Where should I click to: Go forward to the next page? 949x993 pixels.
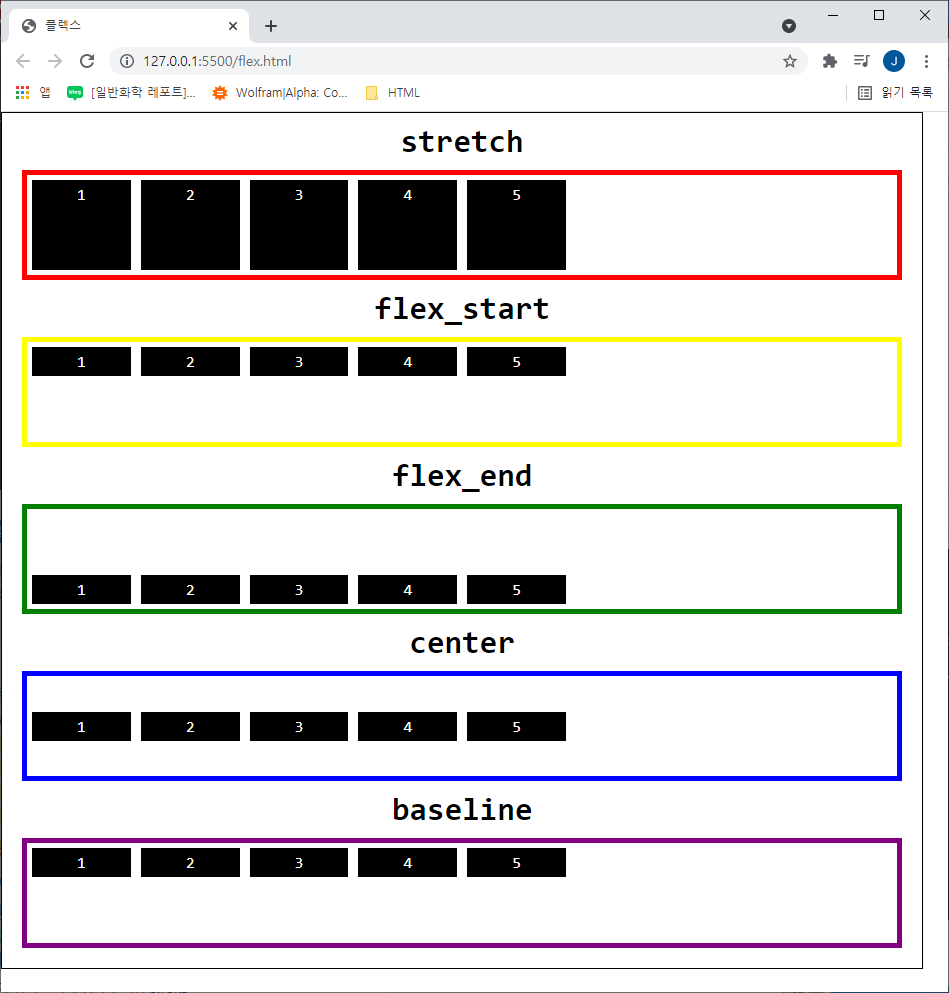pyautogui.click(x=55, y=61)
